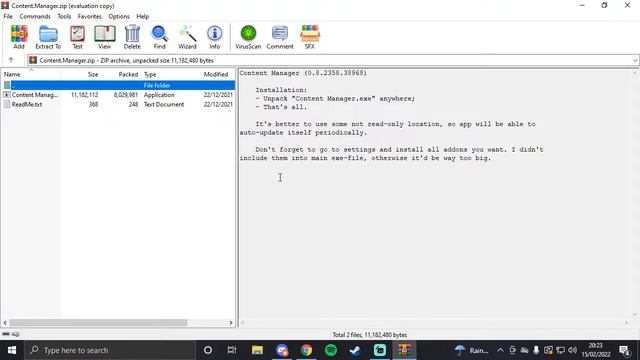Click the microphone tray icon
The image size is (640, 360).
point(536,350)
